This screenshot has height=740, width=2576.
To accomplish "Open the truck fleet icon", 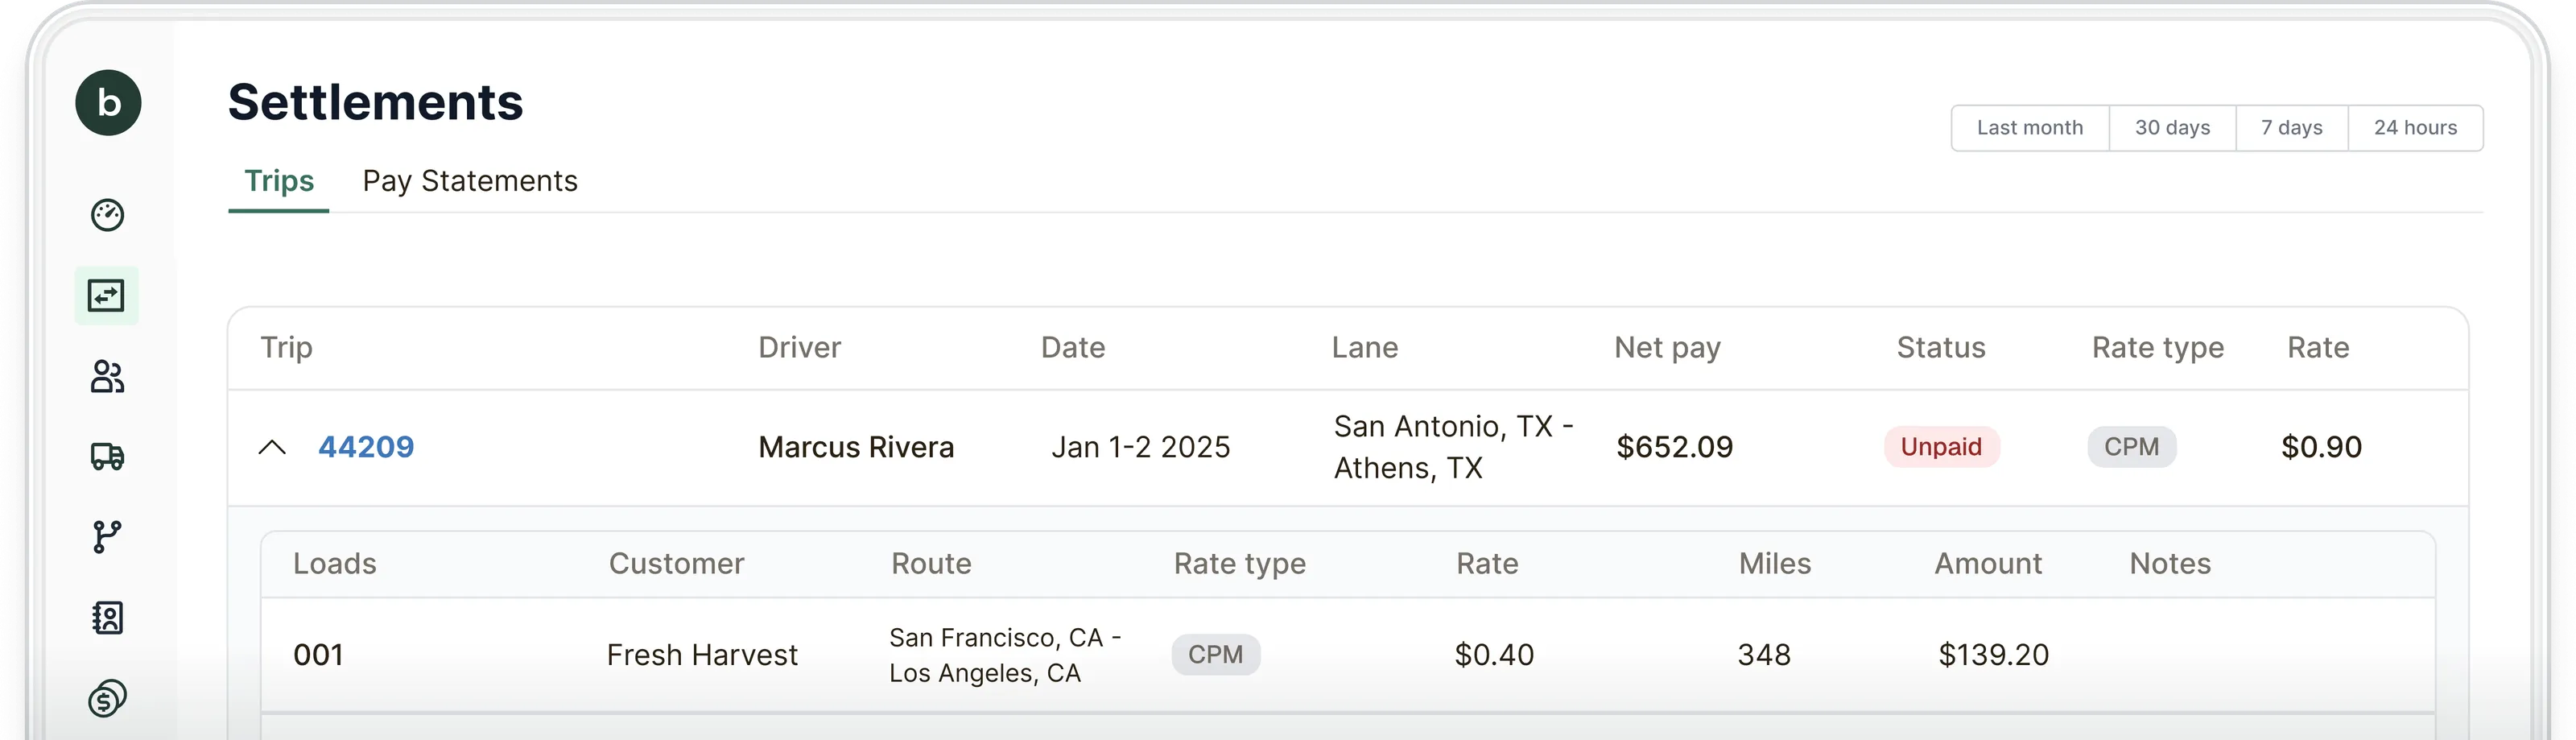I will pos(107,457).
